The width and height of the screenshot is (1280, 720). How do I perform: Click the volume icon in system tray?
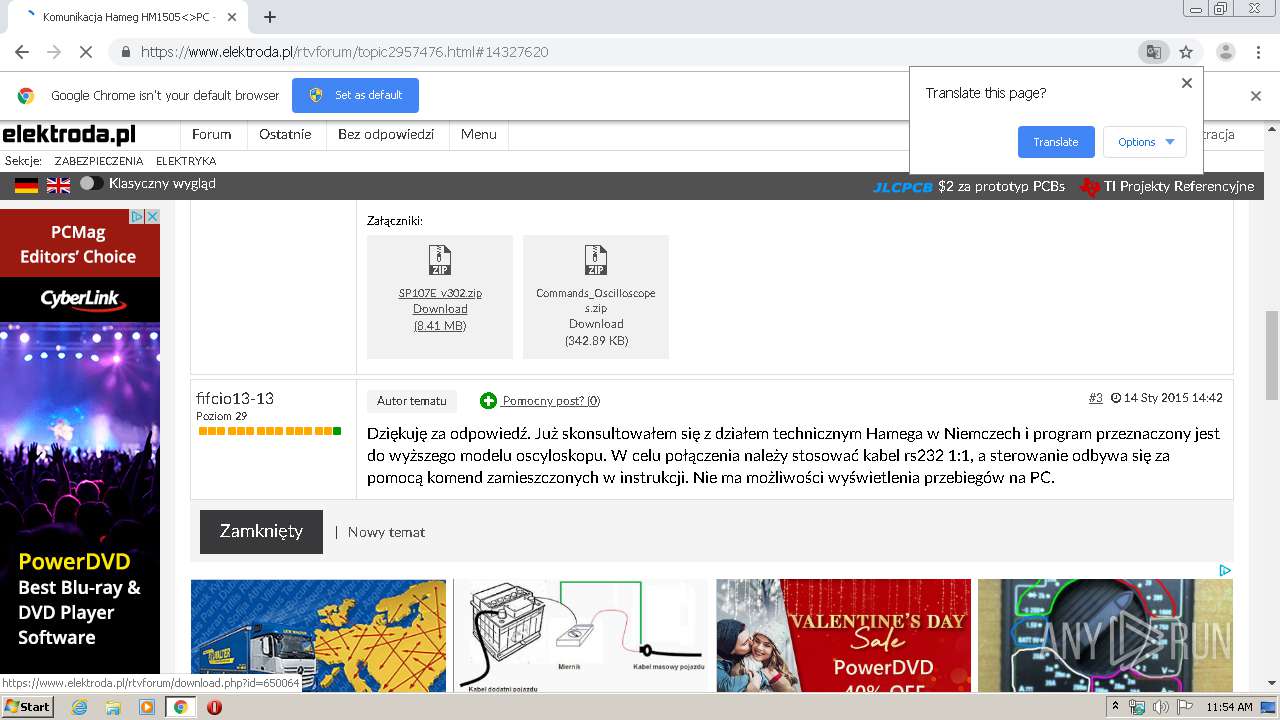1160,707
